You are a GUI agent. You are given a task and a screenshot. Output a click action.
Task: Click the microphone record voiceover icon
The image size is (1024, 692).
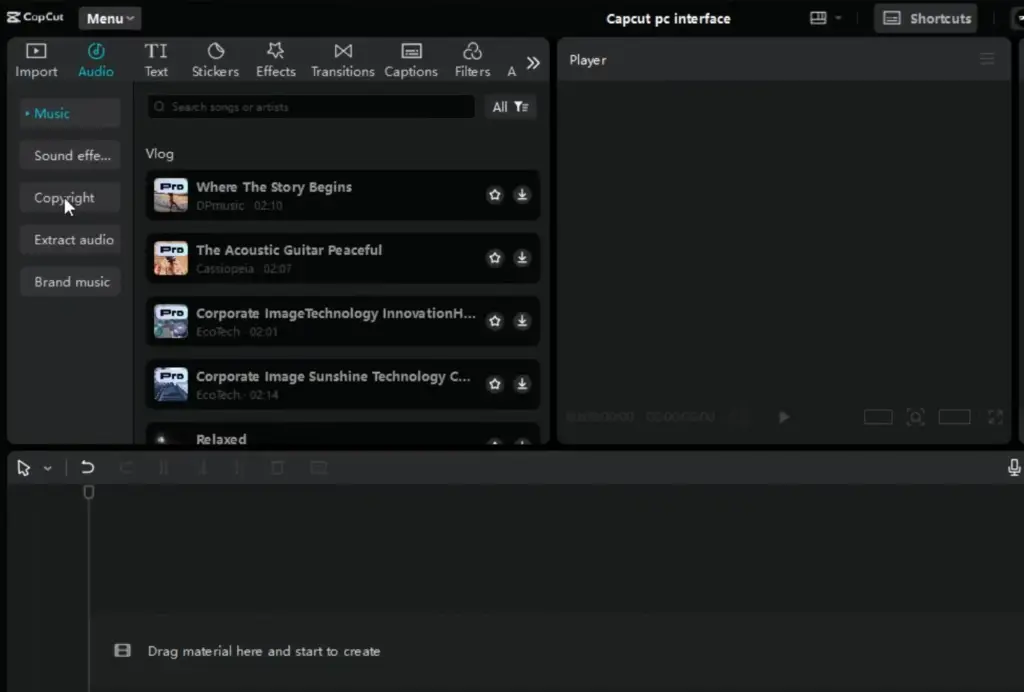click(x=1014, y=468)
